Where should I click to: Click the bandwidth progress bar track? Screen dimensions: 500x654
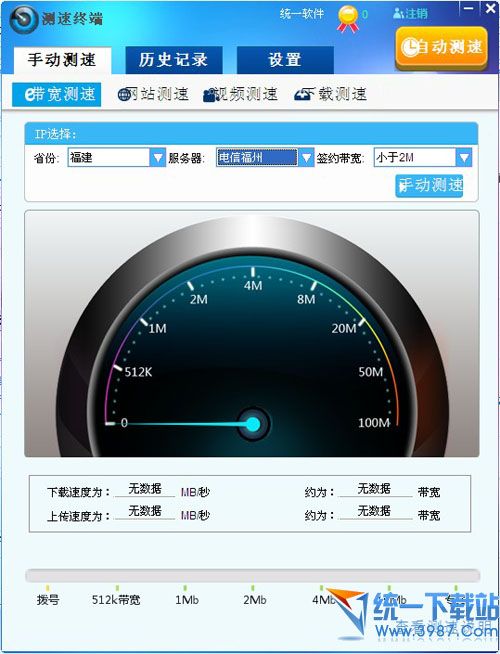coord(252,576)
